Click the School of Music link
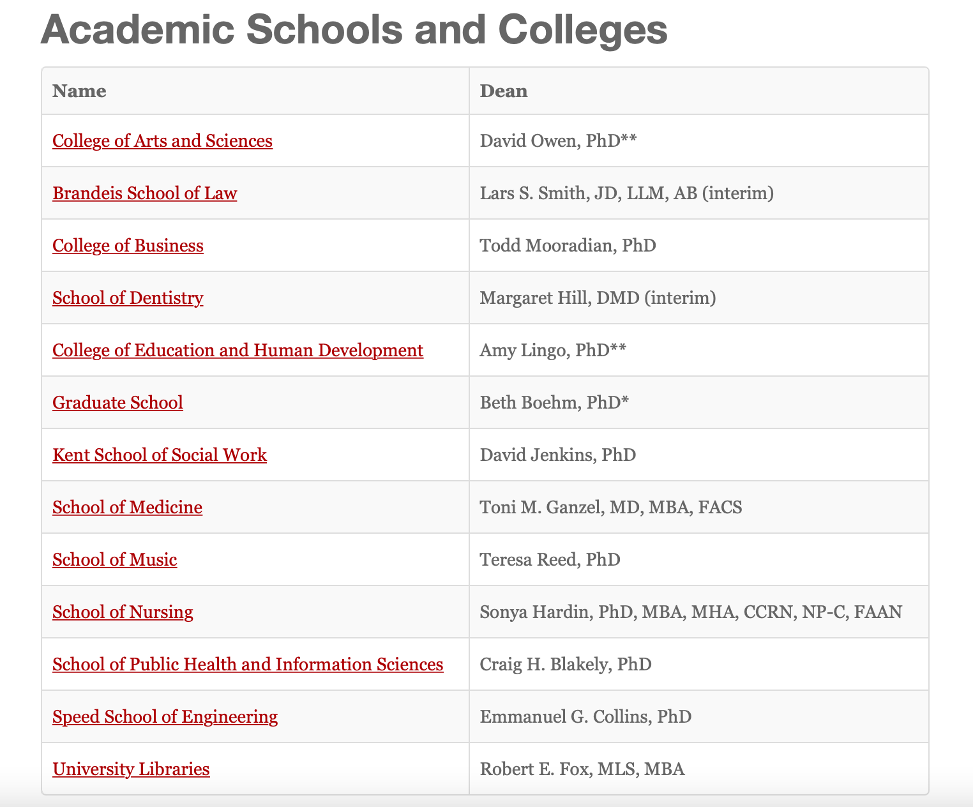974x808 pixels. pos(114,560)
